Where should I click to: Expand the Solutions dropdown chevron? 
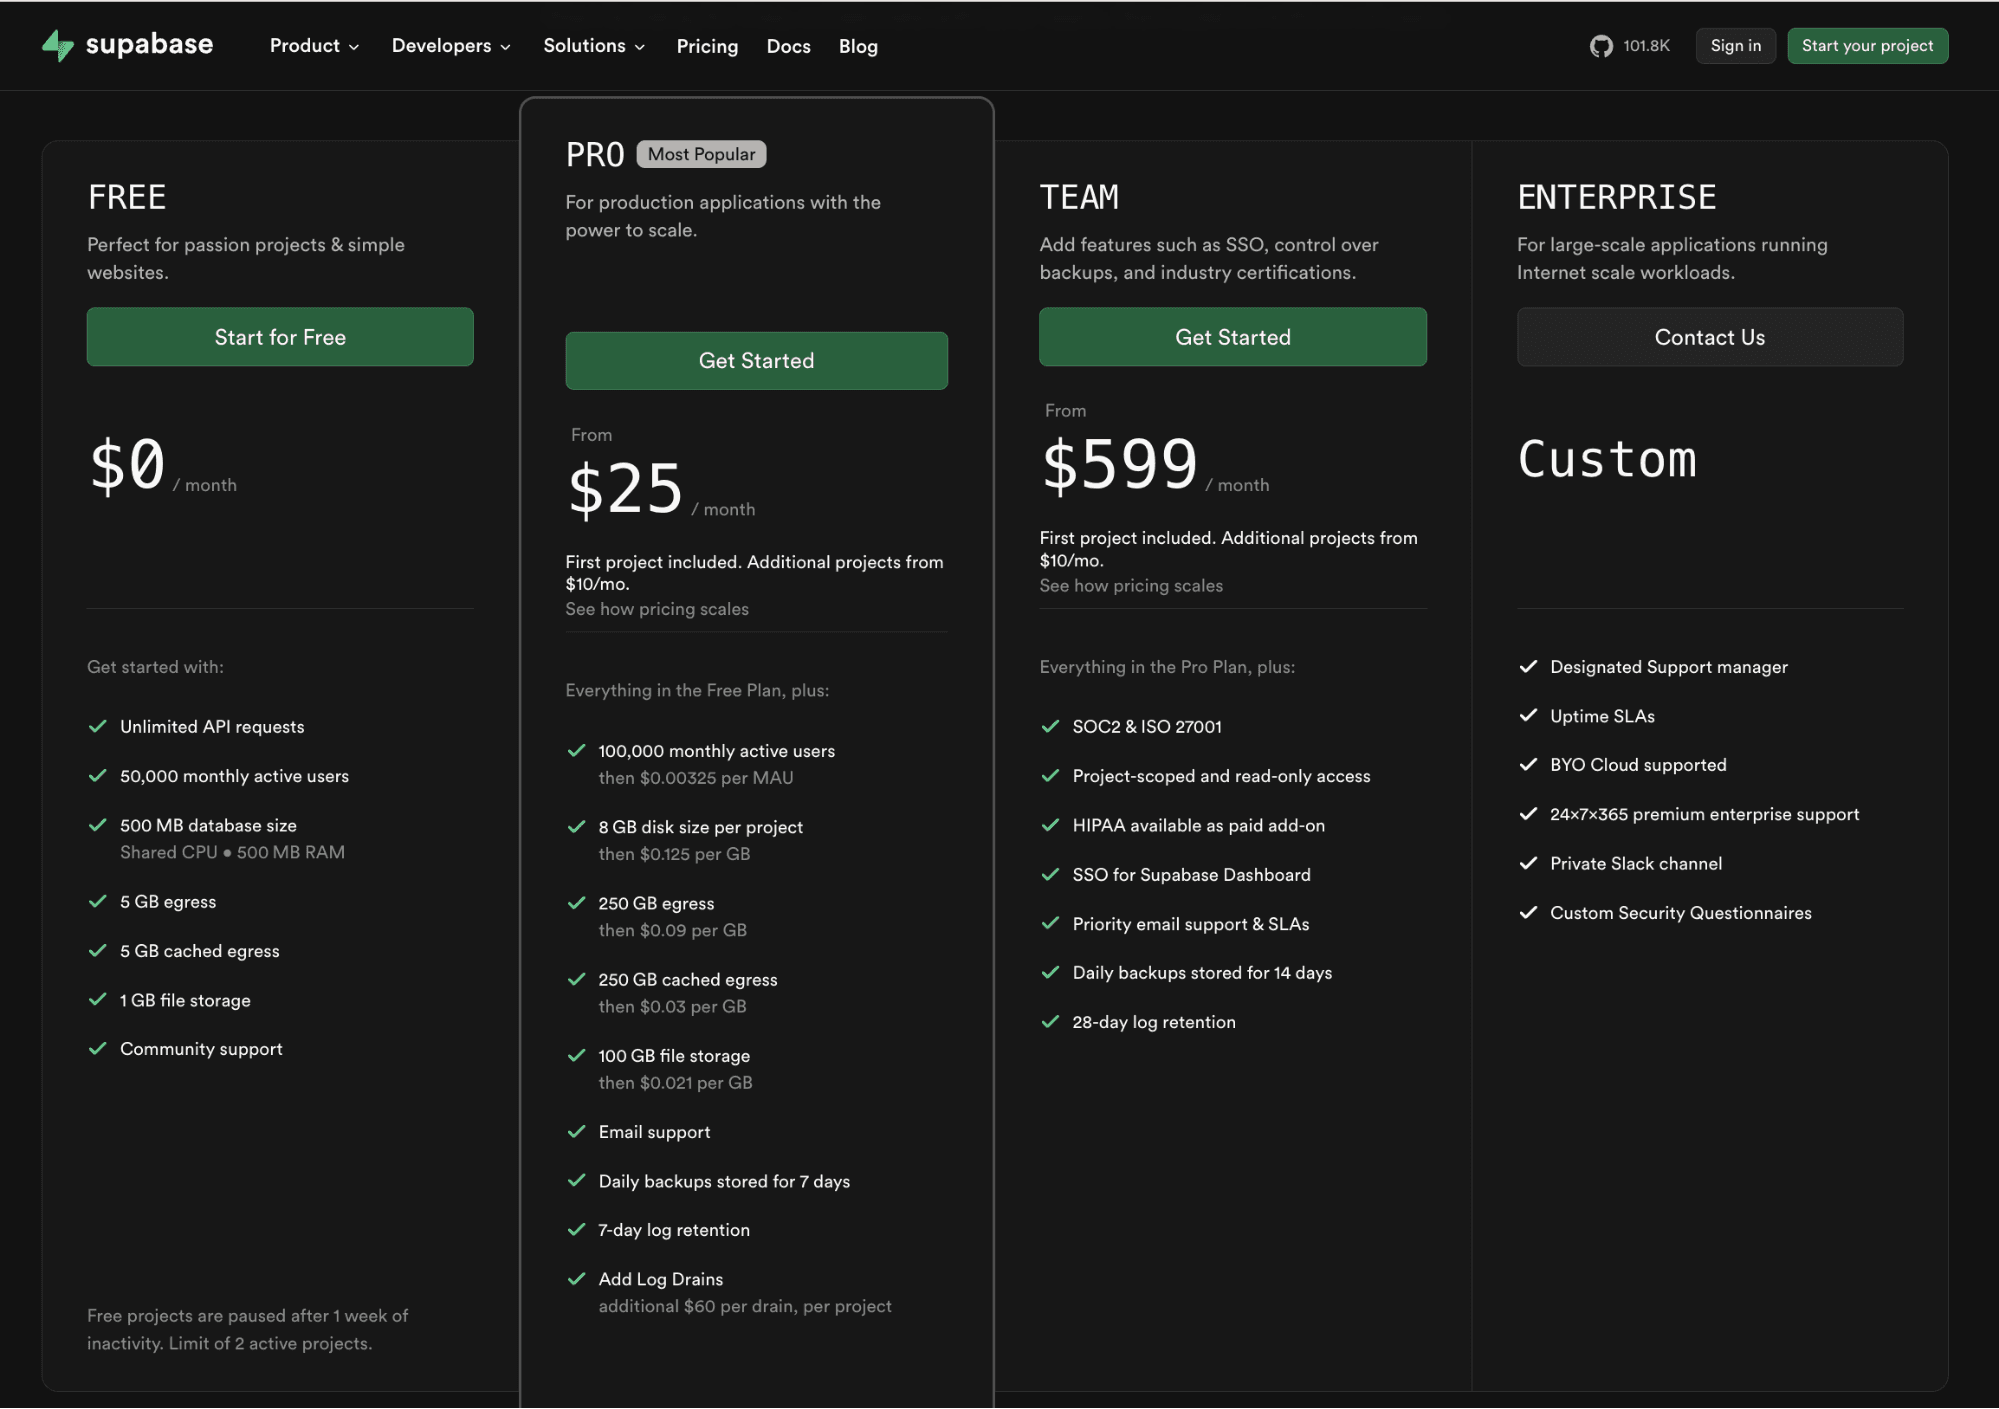[640, 47]
